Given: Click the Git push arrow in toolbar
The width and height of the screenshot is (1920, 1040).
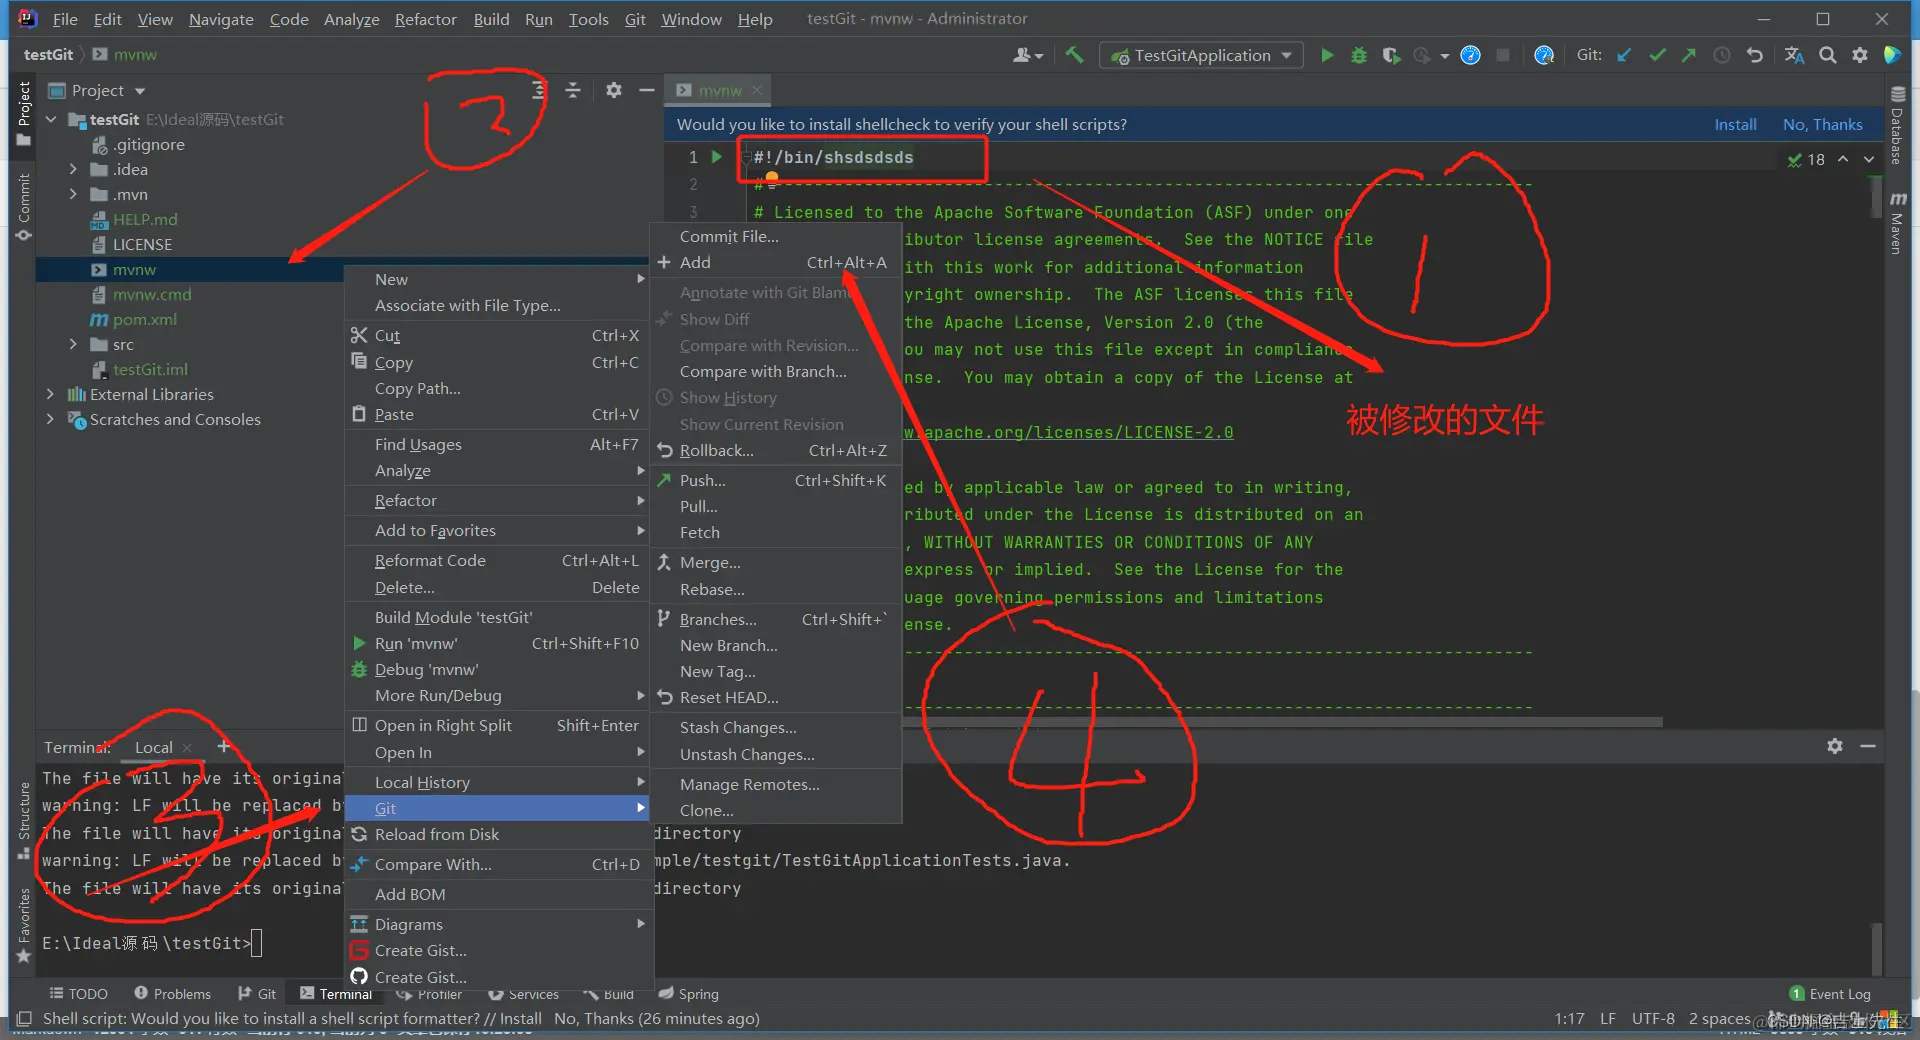Looking at the screenshot, I should pyautogui.click(x=1689, y=55).
